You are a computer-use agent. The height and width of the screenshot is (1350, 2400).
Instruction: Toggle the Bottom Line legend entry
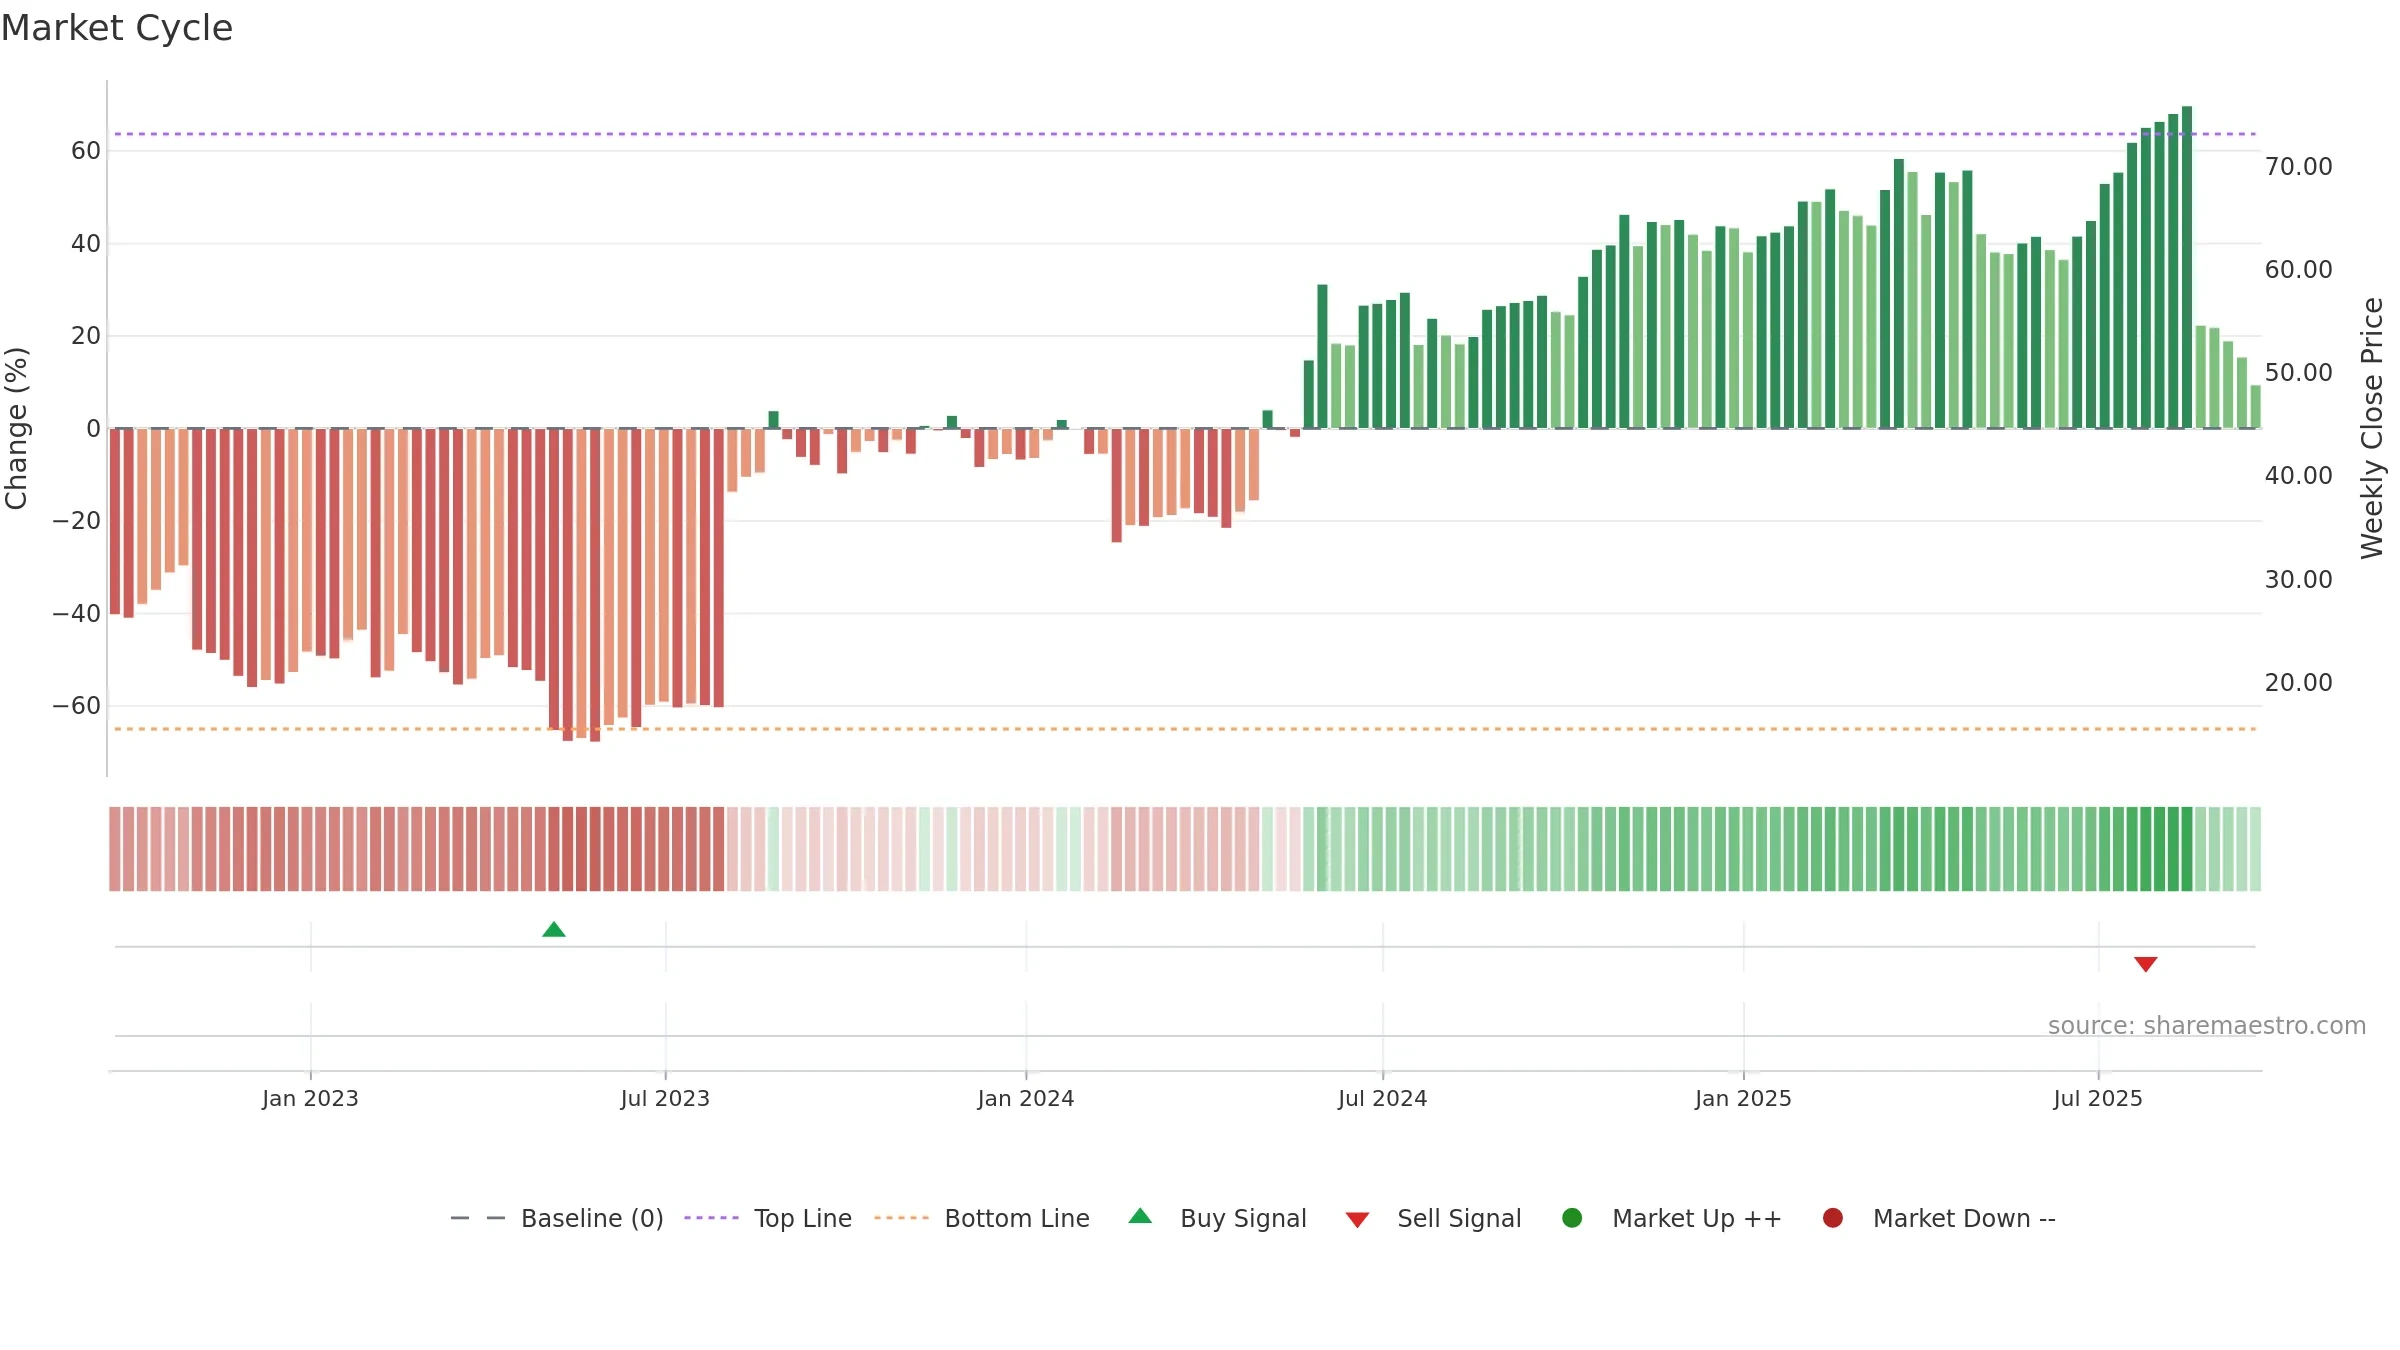[x=982, y=1218]
